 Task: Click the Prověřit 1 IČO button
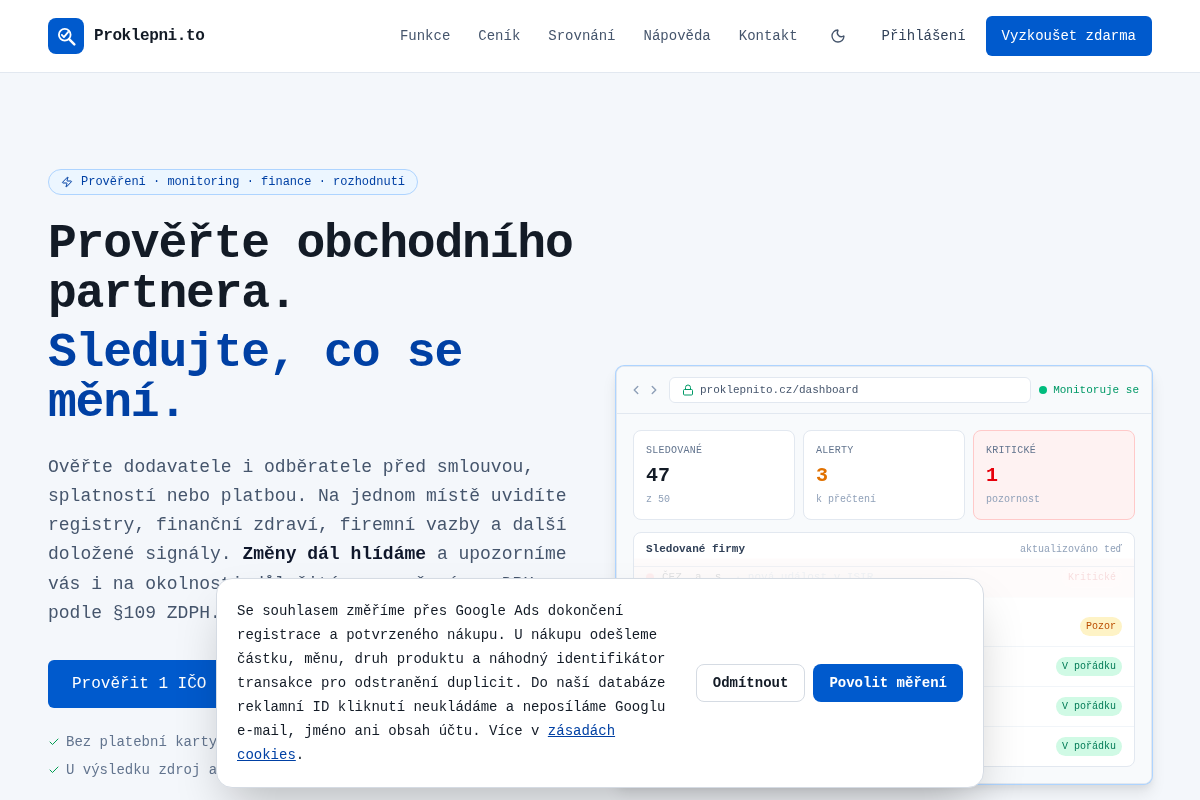click(139, 684)
